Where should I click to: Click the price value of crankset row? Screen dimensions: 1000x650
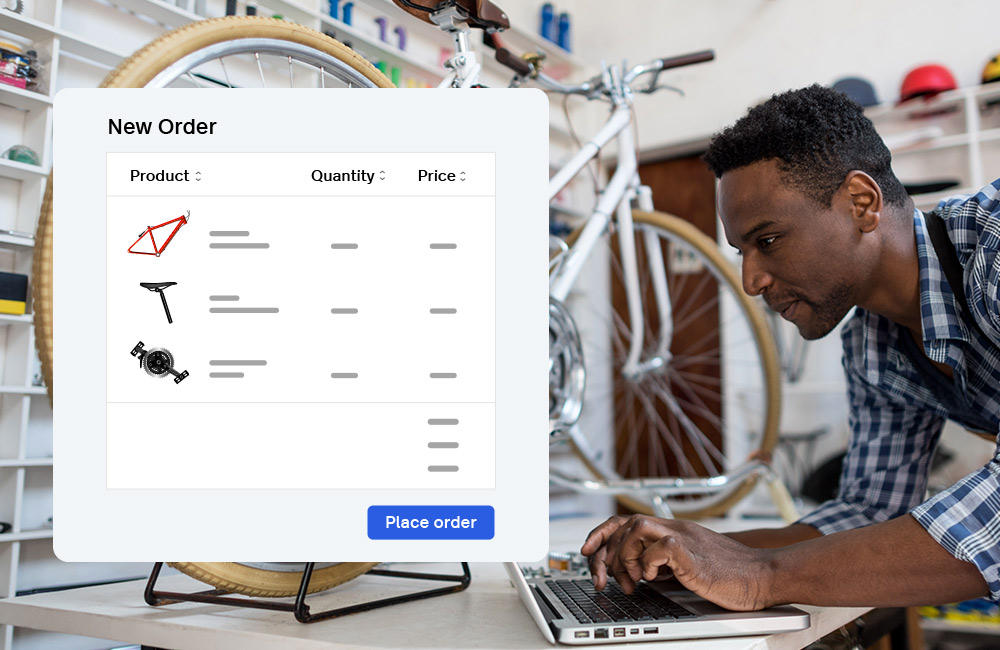pyautogui.click(x=443, y=376)
